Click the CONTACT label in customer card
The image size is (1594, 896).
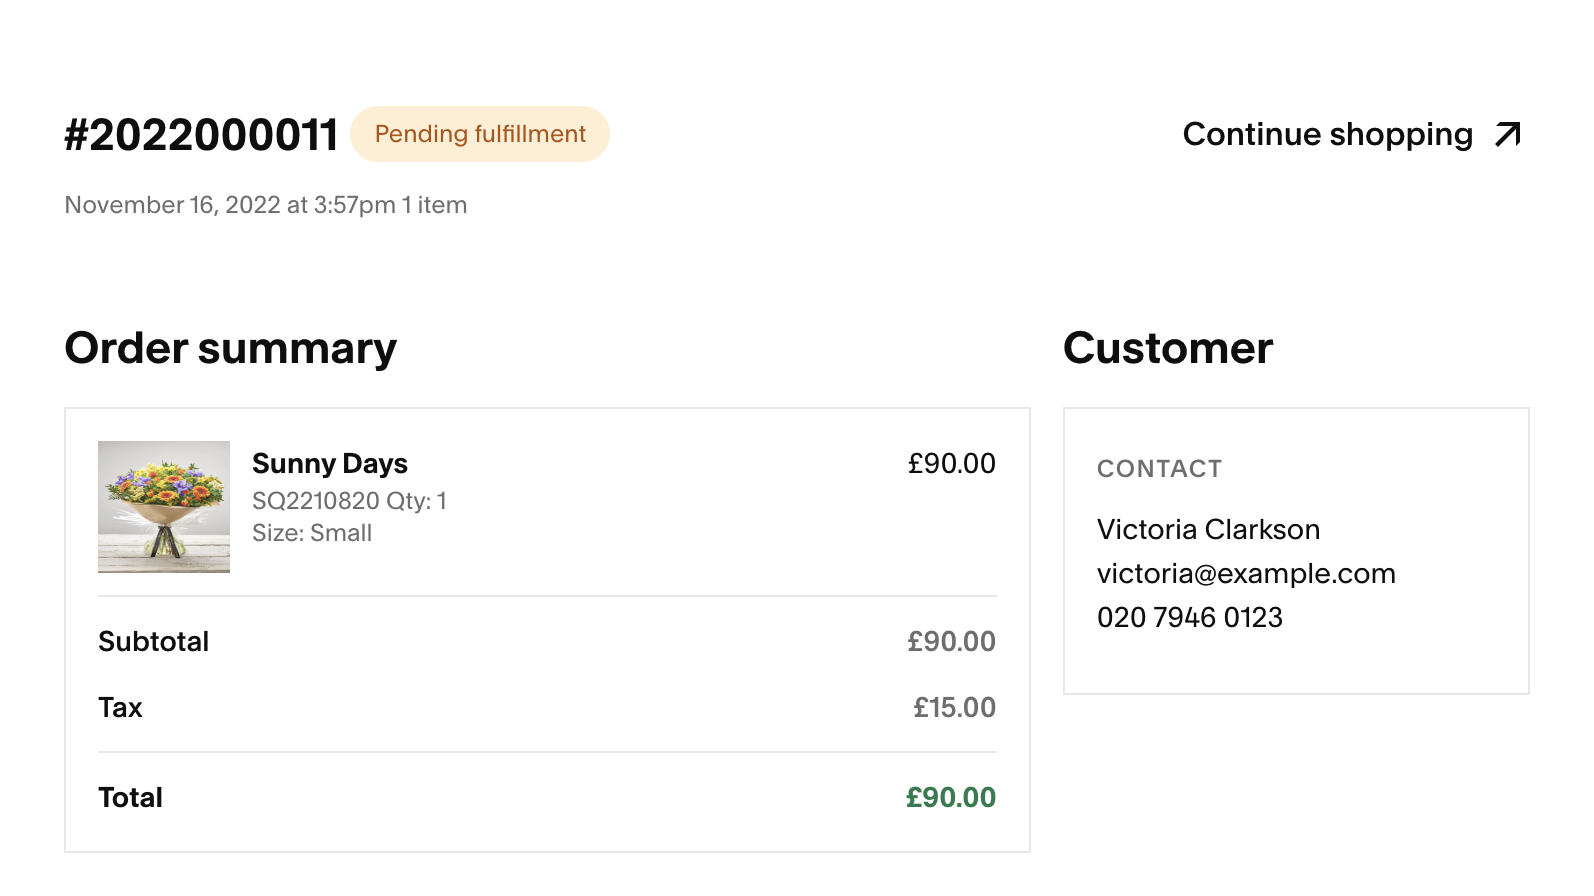click(1160, 469)
